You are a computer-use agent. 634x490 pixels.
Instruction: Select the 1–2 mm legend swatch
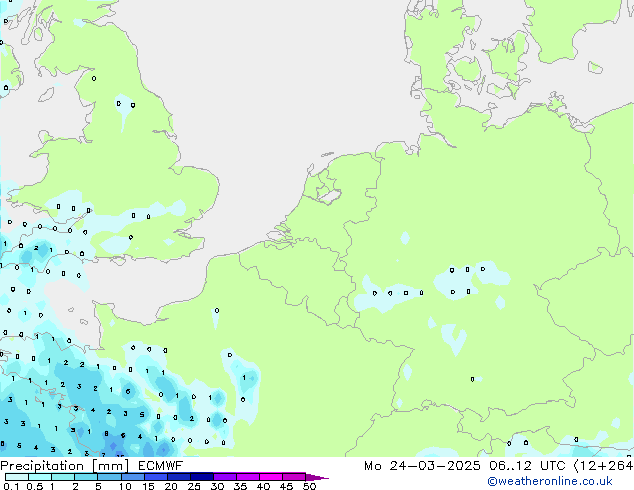63,477
